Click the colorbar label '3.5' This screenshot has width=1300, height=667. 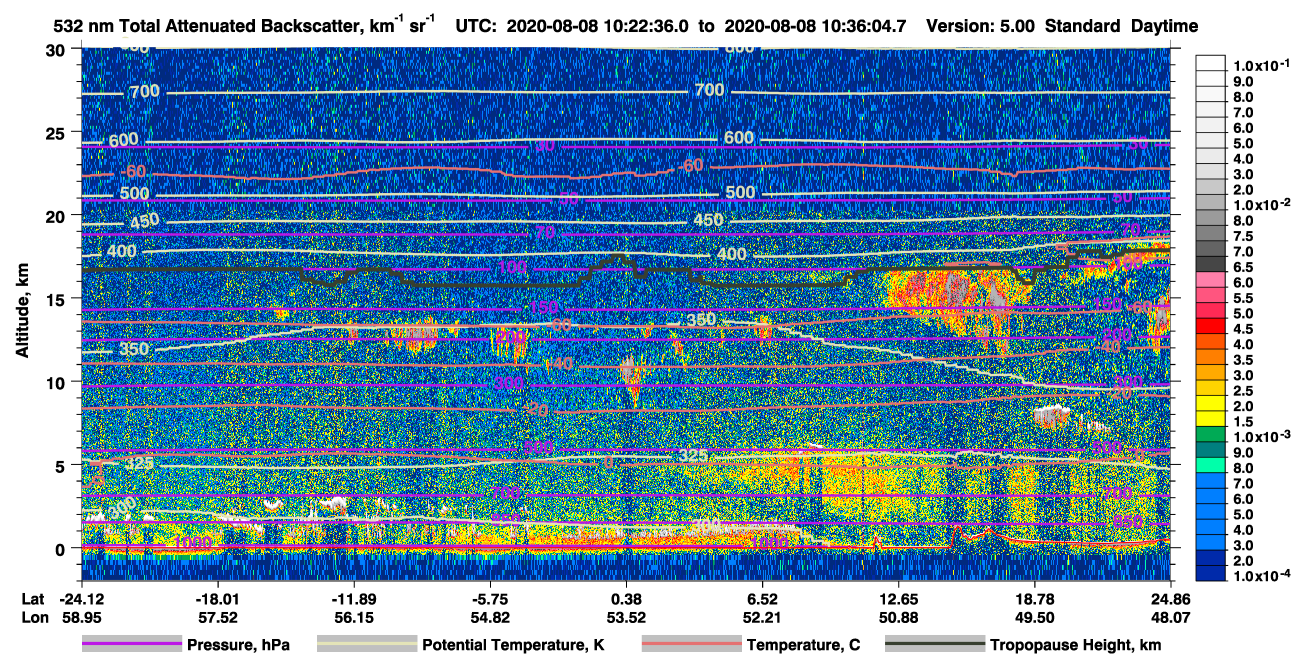(1243, 360)
